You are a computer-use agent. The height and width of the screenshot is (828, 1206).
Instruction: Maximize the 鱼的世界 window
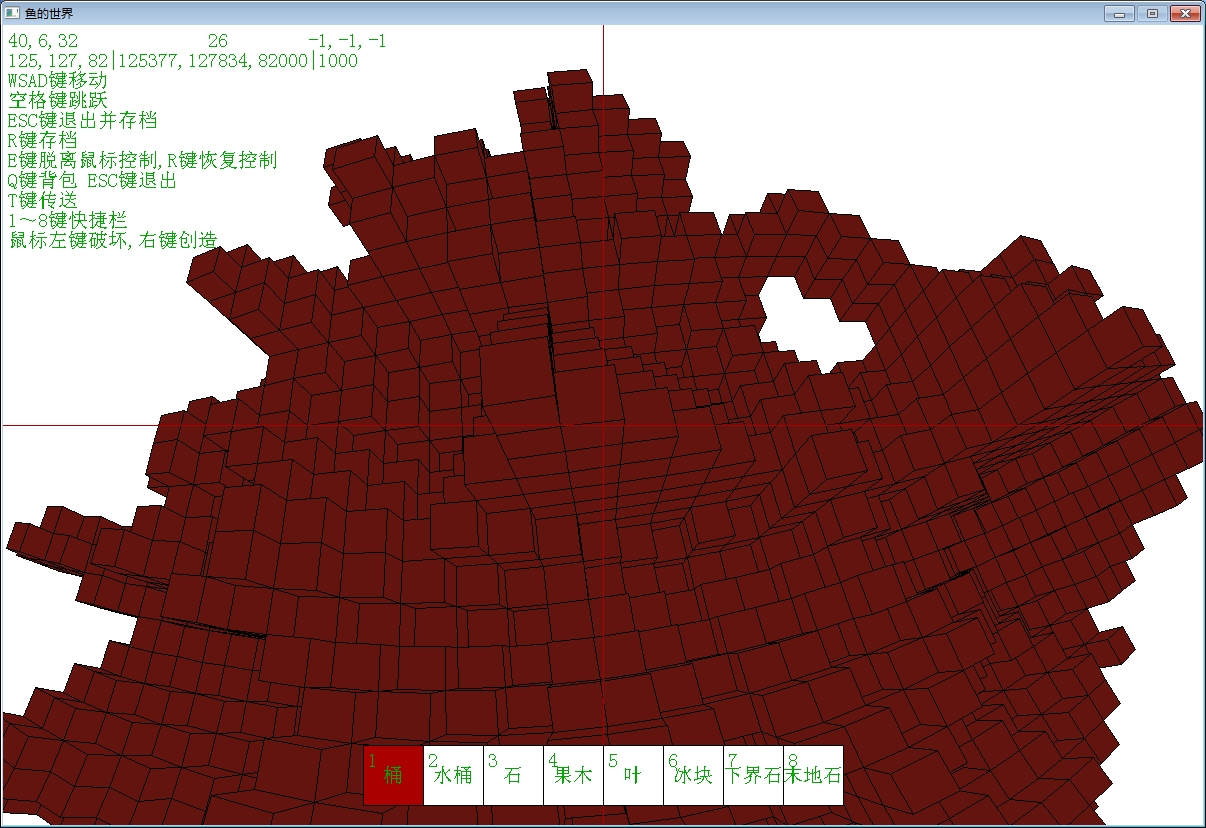pyautogui.click(x=1152, y=13)
